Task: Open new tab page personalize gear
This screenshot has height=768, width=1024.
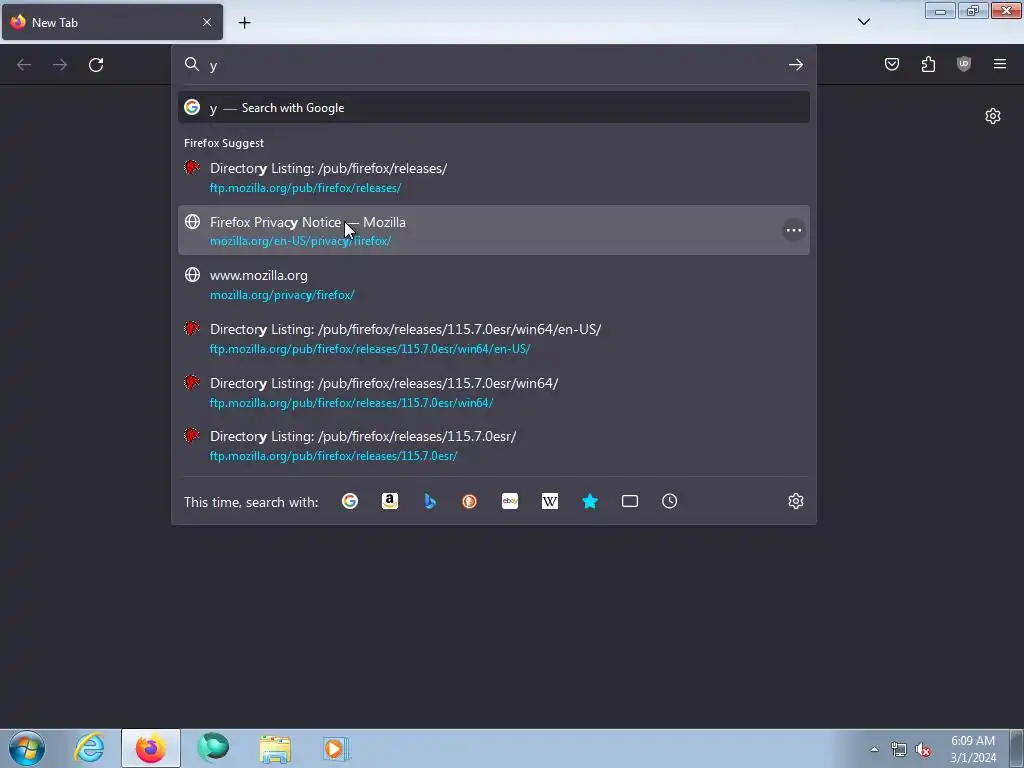Action: (993, 116)
